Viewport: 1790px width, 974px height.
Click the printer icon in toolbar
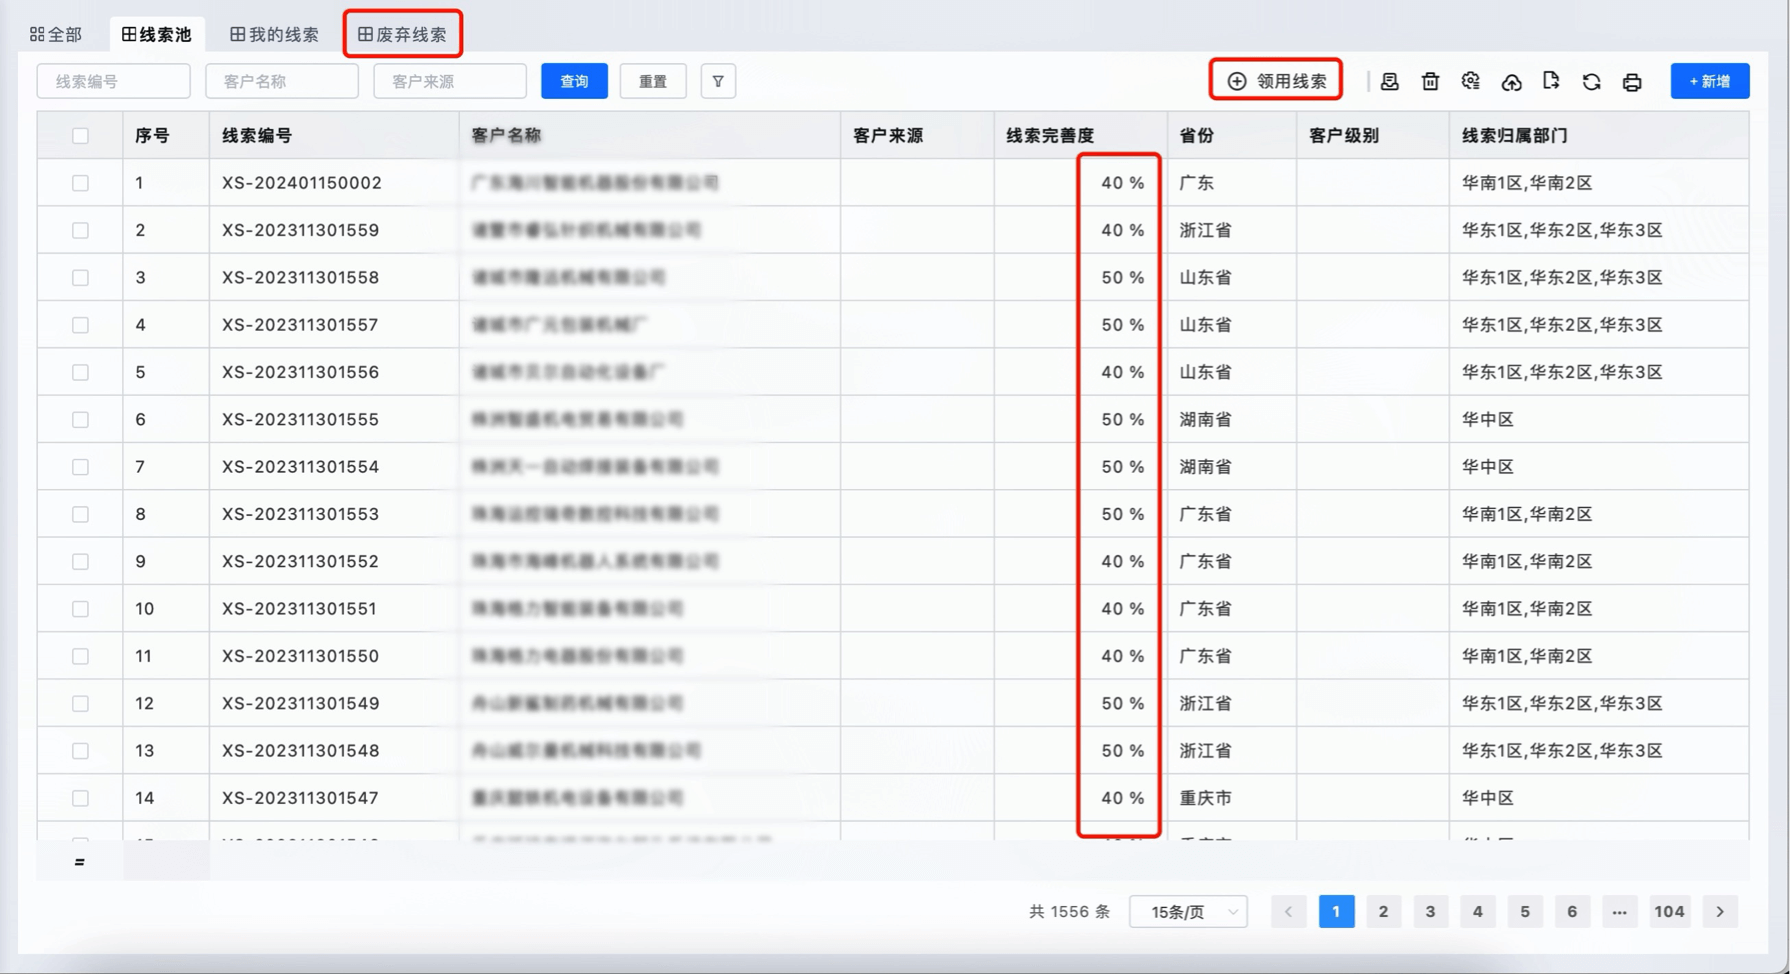[1632, 82]
